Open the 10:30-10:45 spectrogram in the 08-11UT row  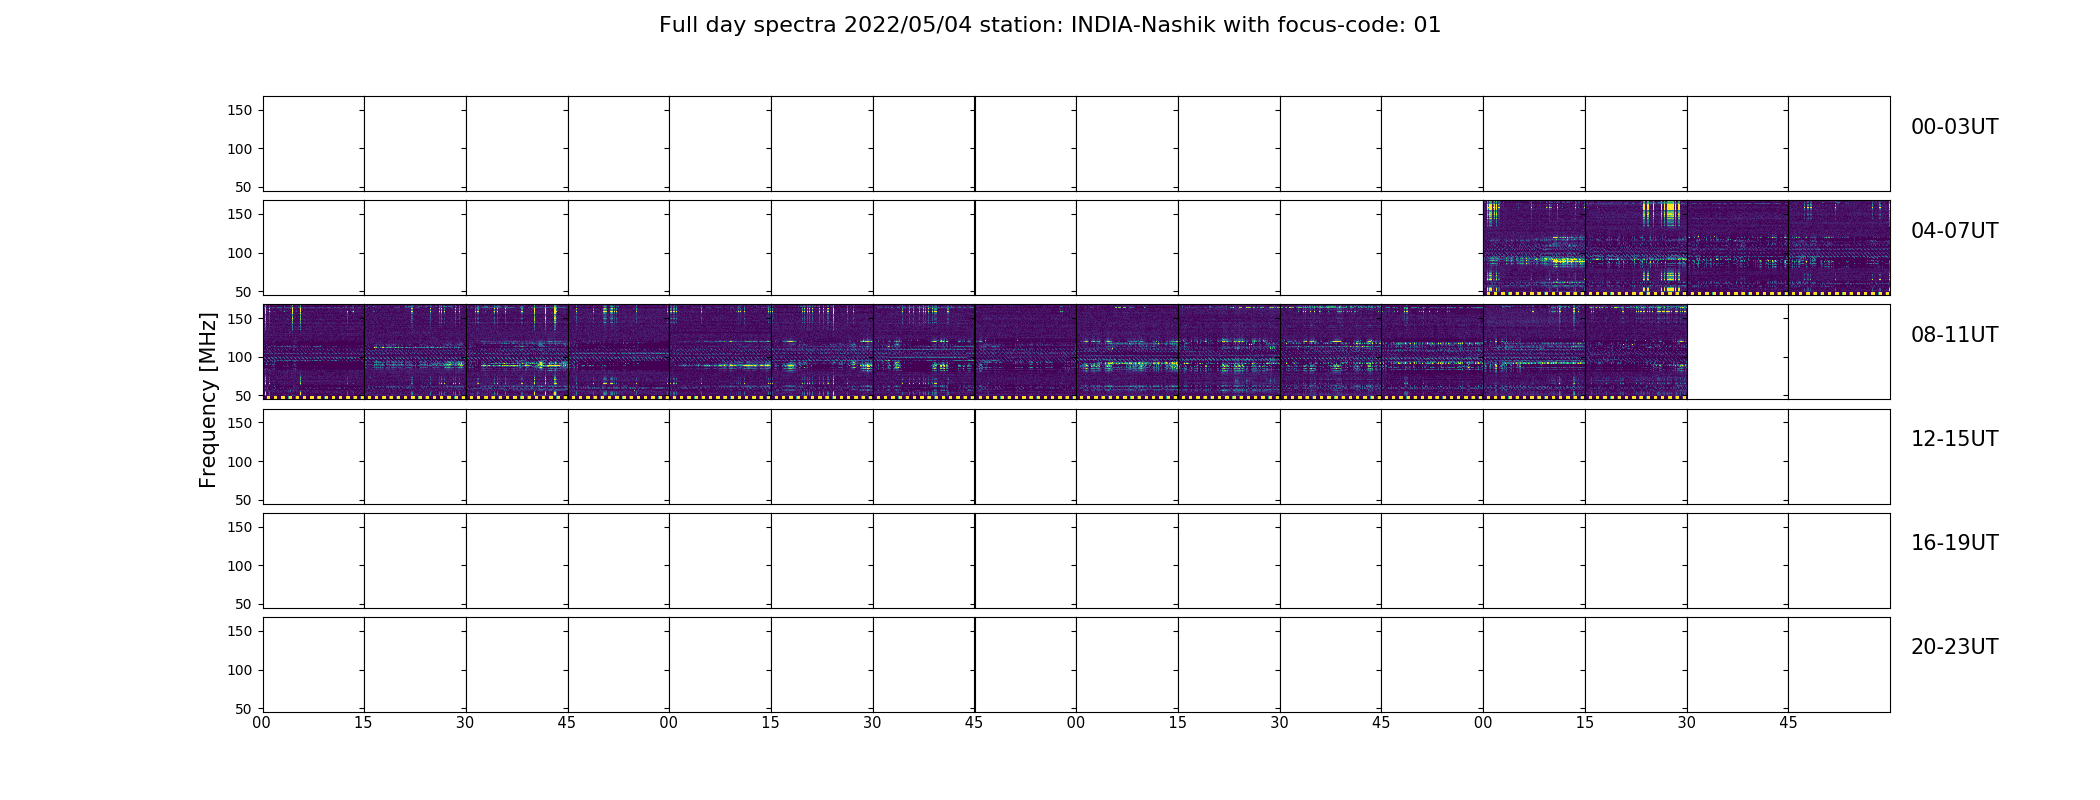(1331, 352)
